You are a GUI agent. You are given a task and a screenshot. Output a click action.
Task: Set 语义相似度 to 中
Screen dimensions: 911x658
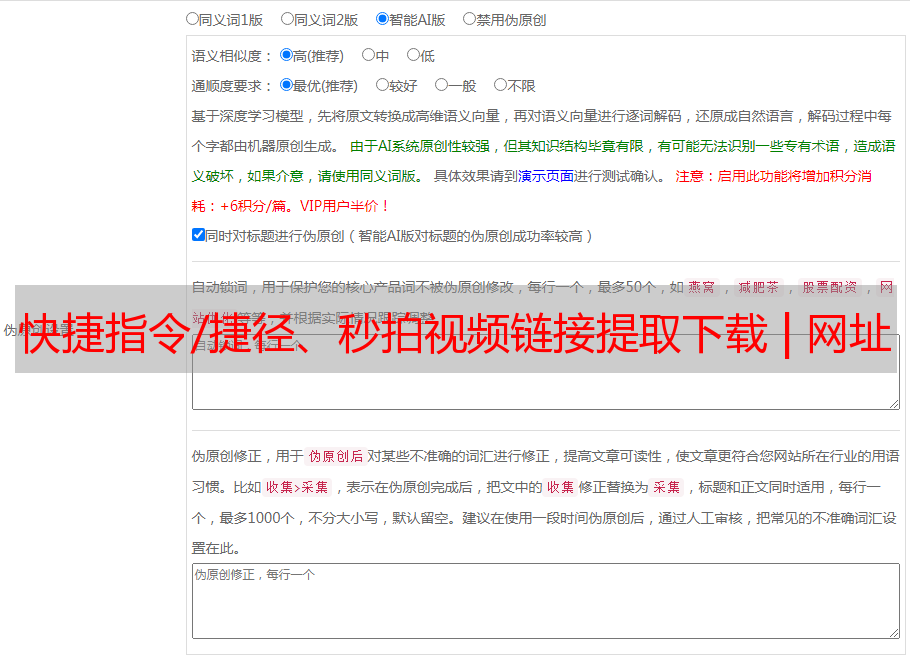[368, 55]
